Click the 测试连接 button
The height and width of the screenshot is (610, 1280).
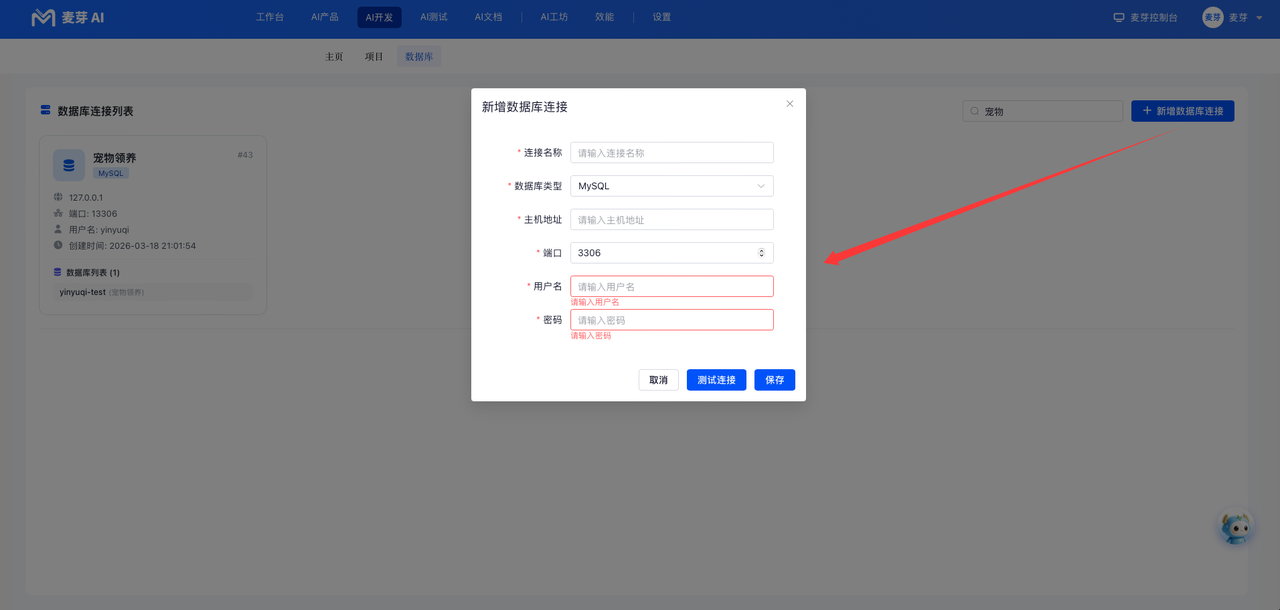(x=716, y=380)
